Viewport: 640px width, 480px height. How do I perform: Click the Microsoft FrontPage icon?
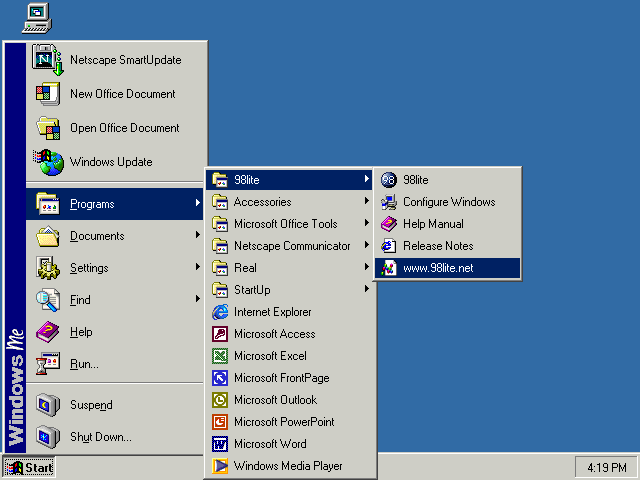[220, 378]
